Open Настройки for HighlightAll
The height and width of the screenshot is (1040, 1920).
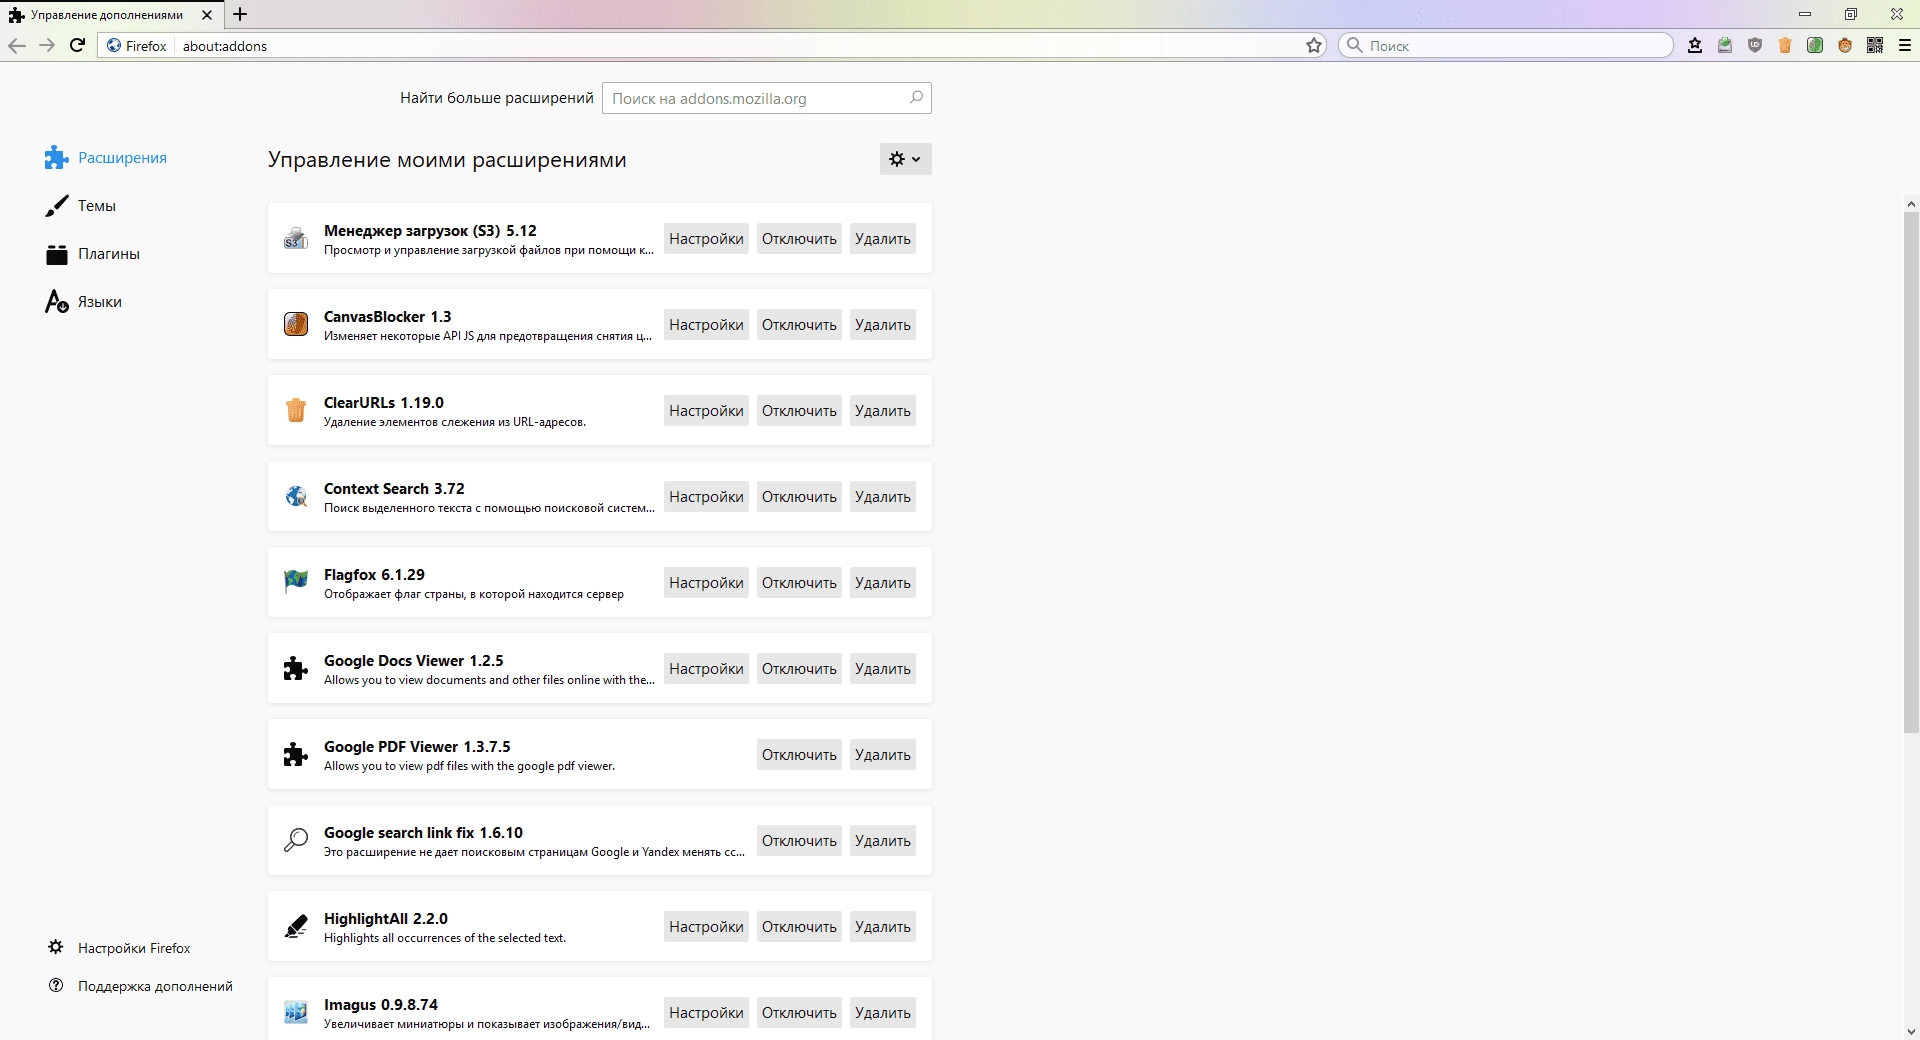(x=706, y=926)
